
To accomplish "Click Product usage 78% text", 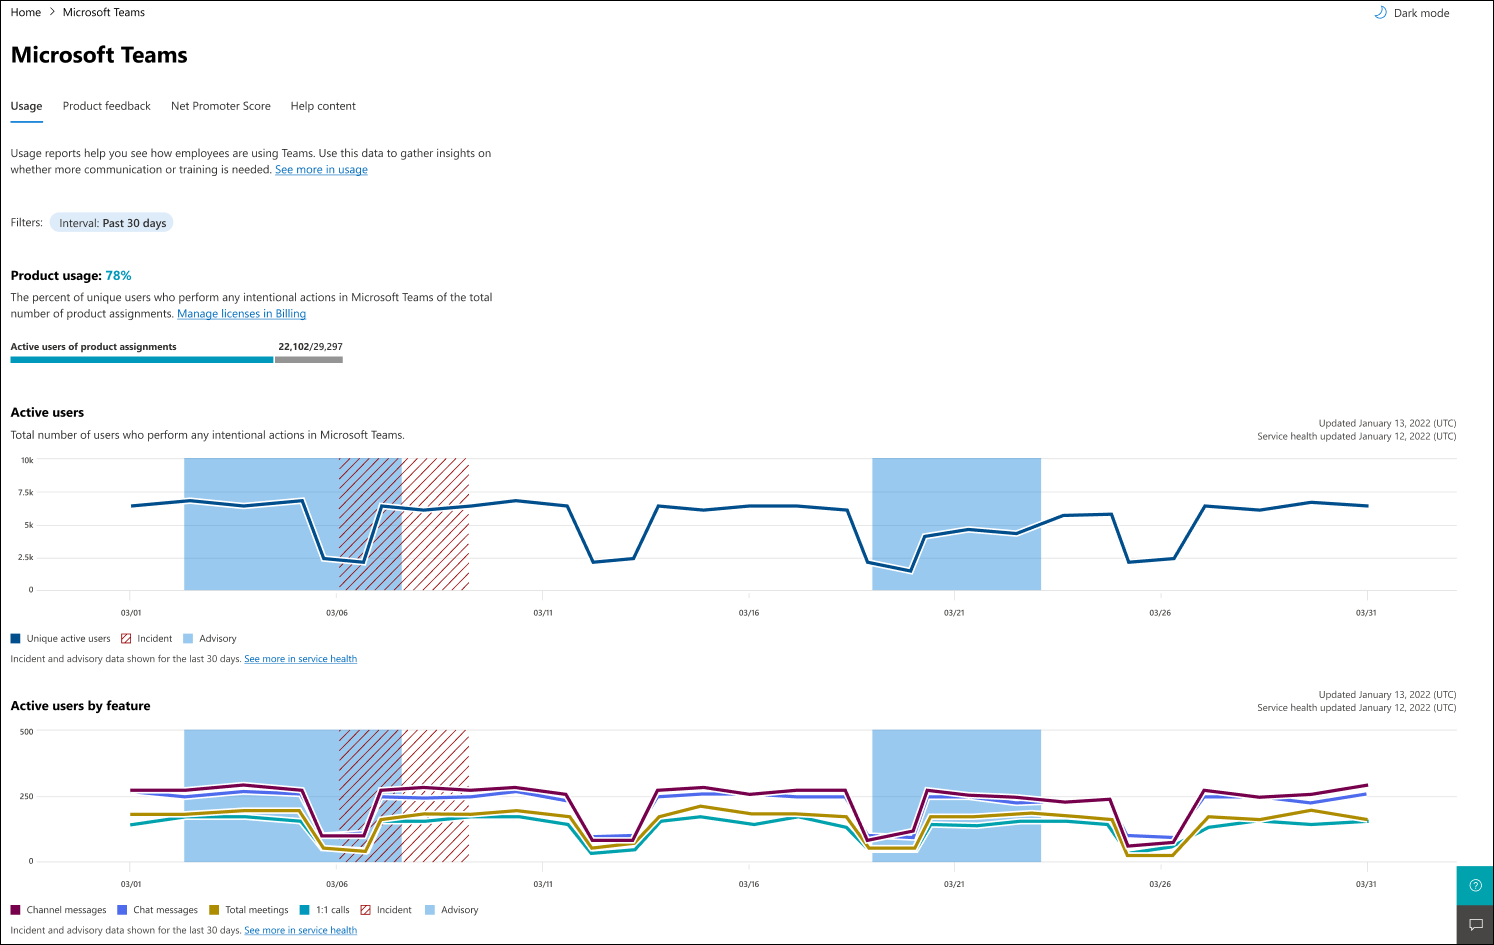I will pos(71,276).
